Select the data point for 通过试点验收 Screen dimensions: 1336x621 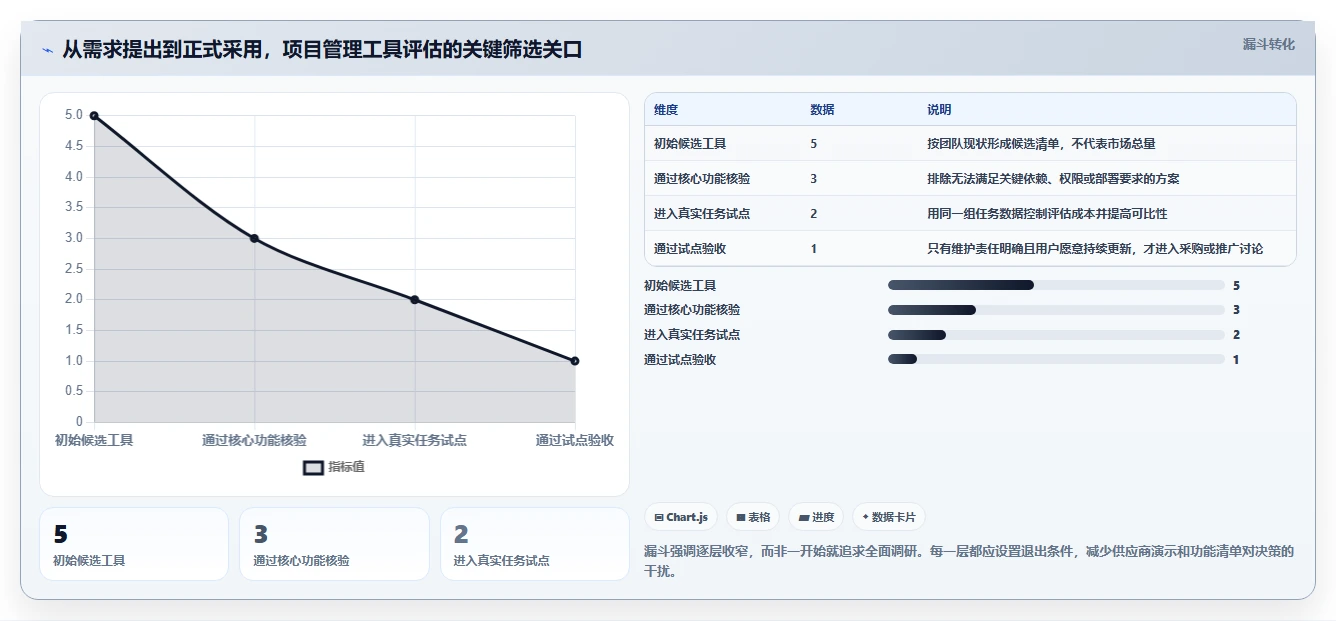point(575,361)
